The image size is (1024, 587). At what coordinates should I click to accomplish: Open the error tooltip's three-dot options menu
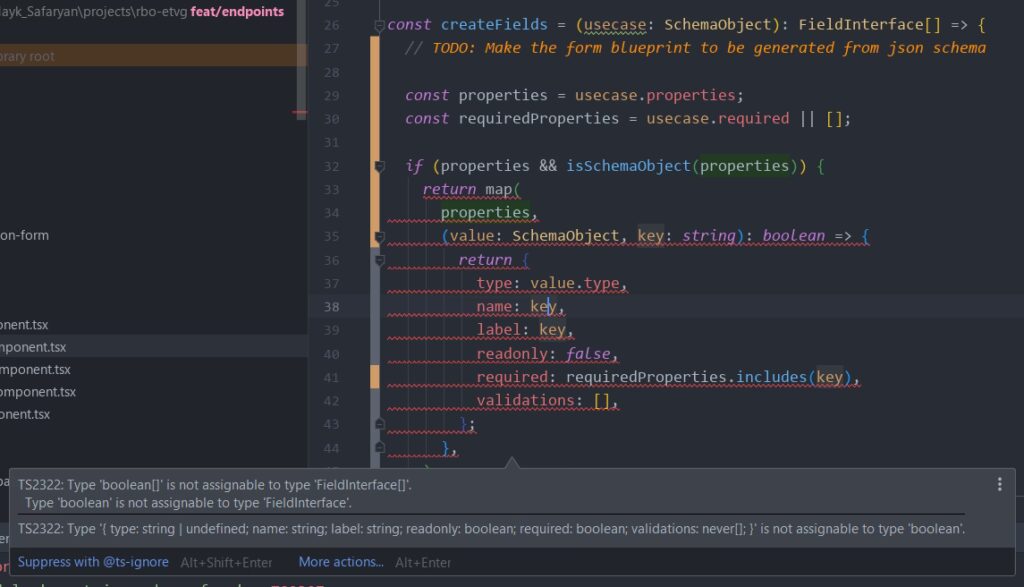point(999,484)
